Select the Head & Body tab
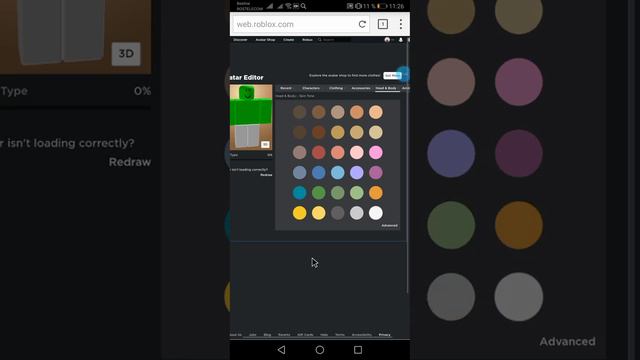Image resolution: width=640 pixels, height=360 pixels. [386, 88]
